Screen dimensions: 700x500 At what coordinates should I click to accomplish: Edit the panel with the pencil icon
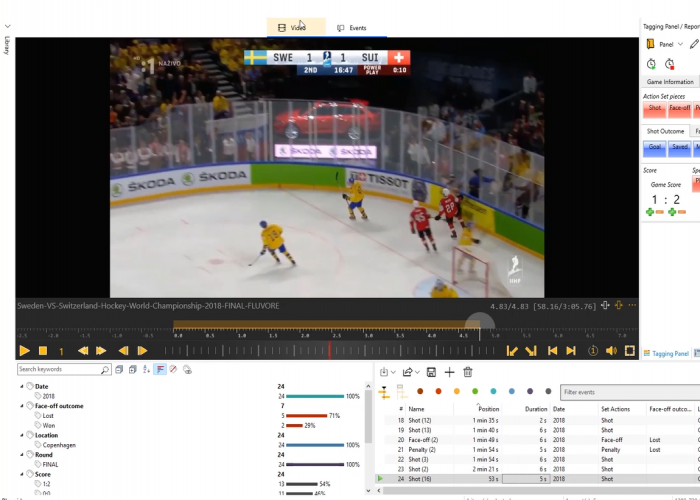tap(694, 44)
